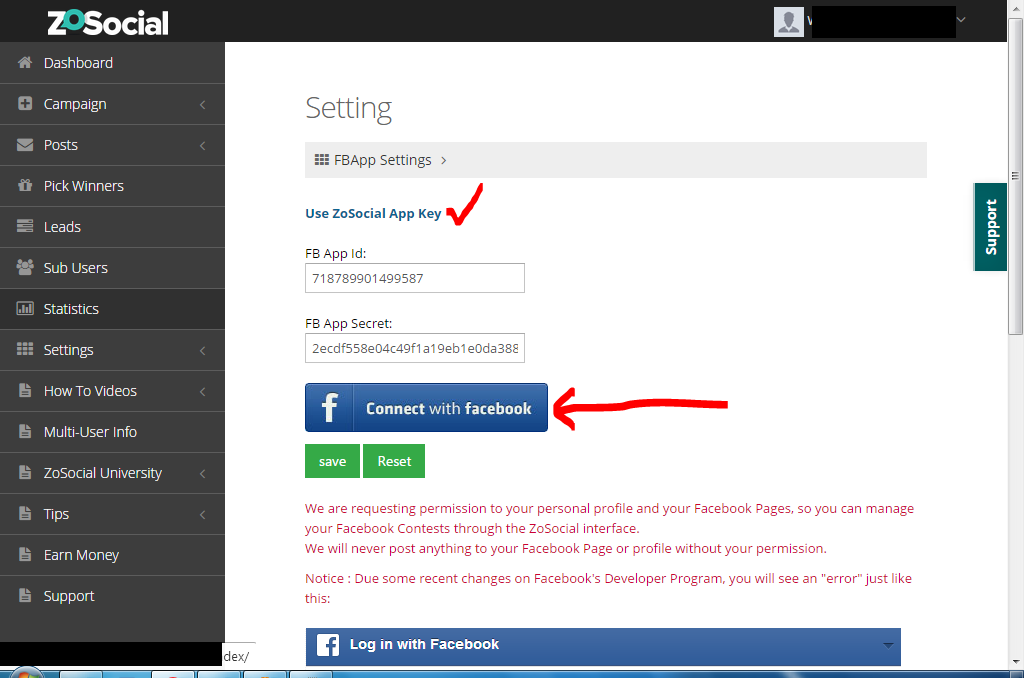The image size is (1024, 678).
Task: Click the FB App Id input field
Action: pos(415,278)
